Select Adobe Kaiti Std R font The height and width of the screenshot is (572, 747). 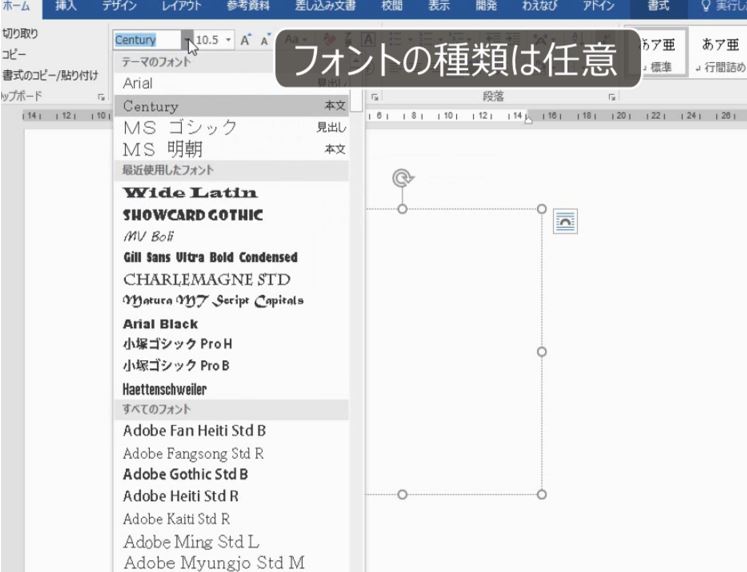pos(232,519)
